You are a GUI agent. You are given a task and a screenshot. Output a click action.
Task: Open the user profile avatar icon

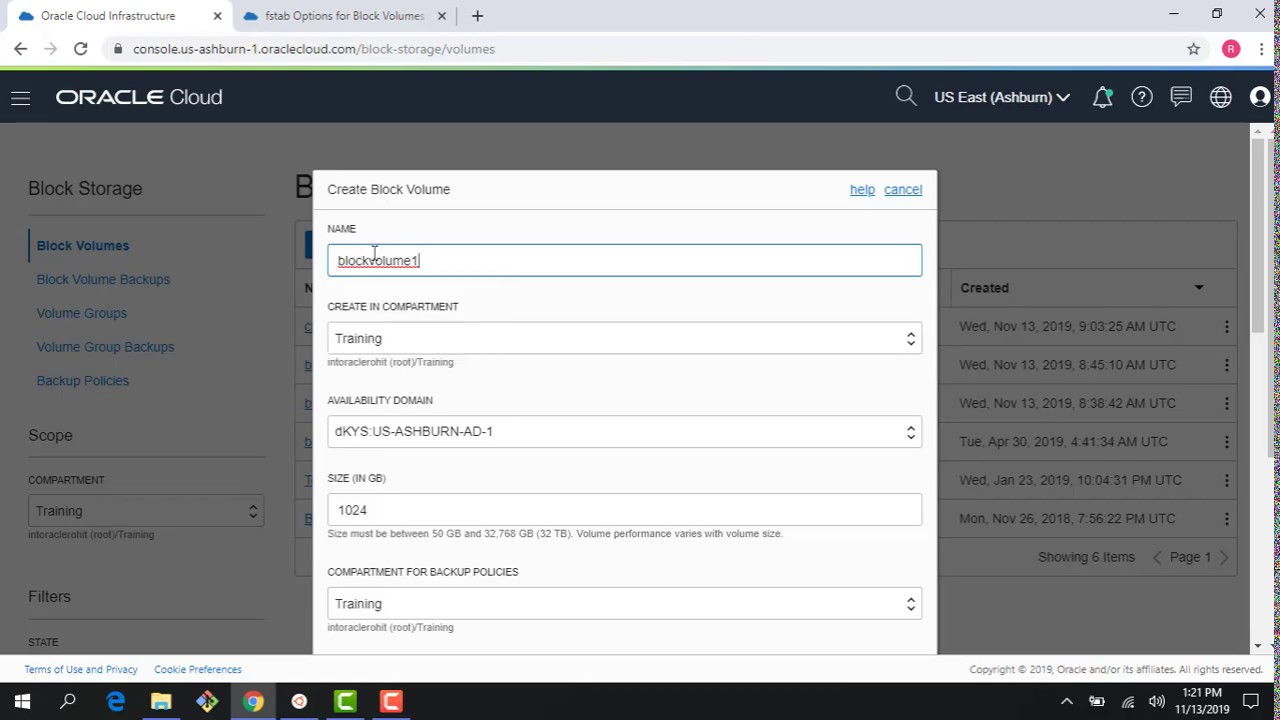[1259, 97]
